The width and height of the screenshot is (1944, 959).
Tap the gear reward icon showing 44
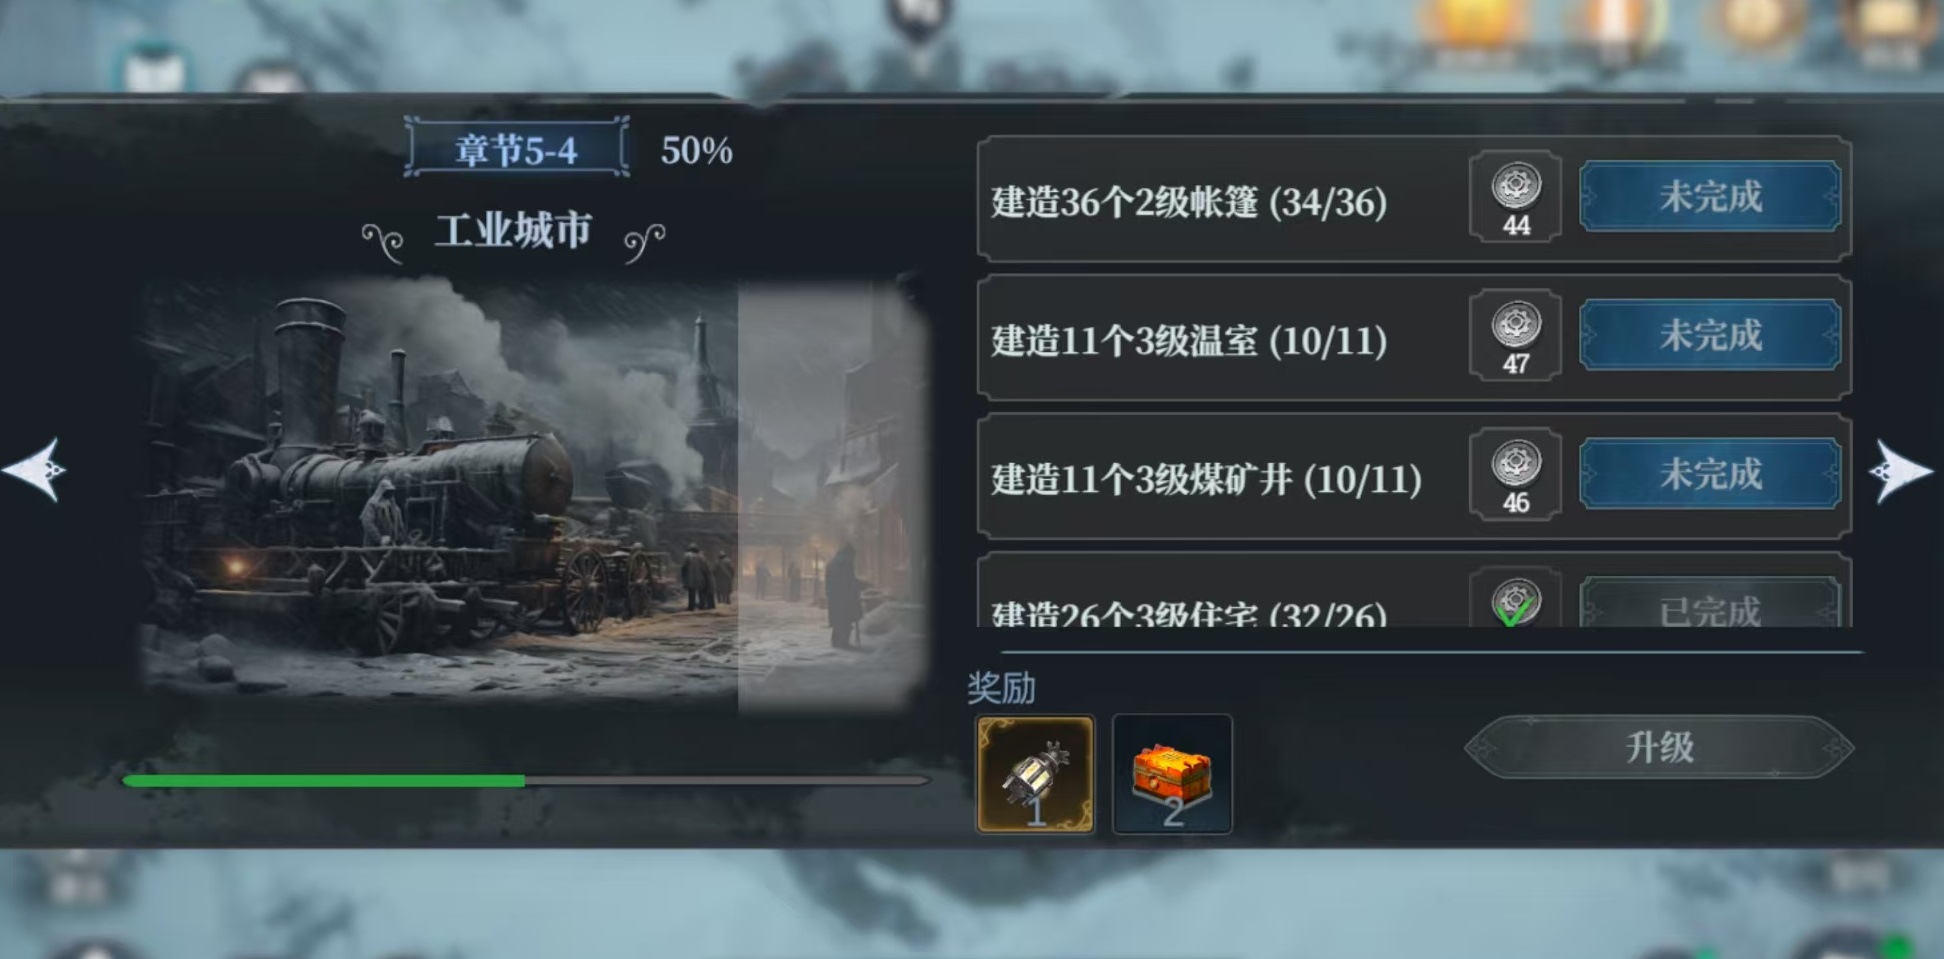[1515, 197]
